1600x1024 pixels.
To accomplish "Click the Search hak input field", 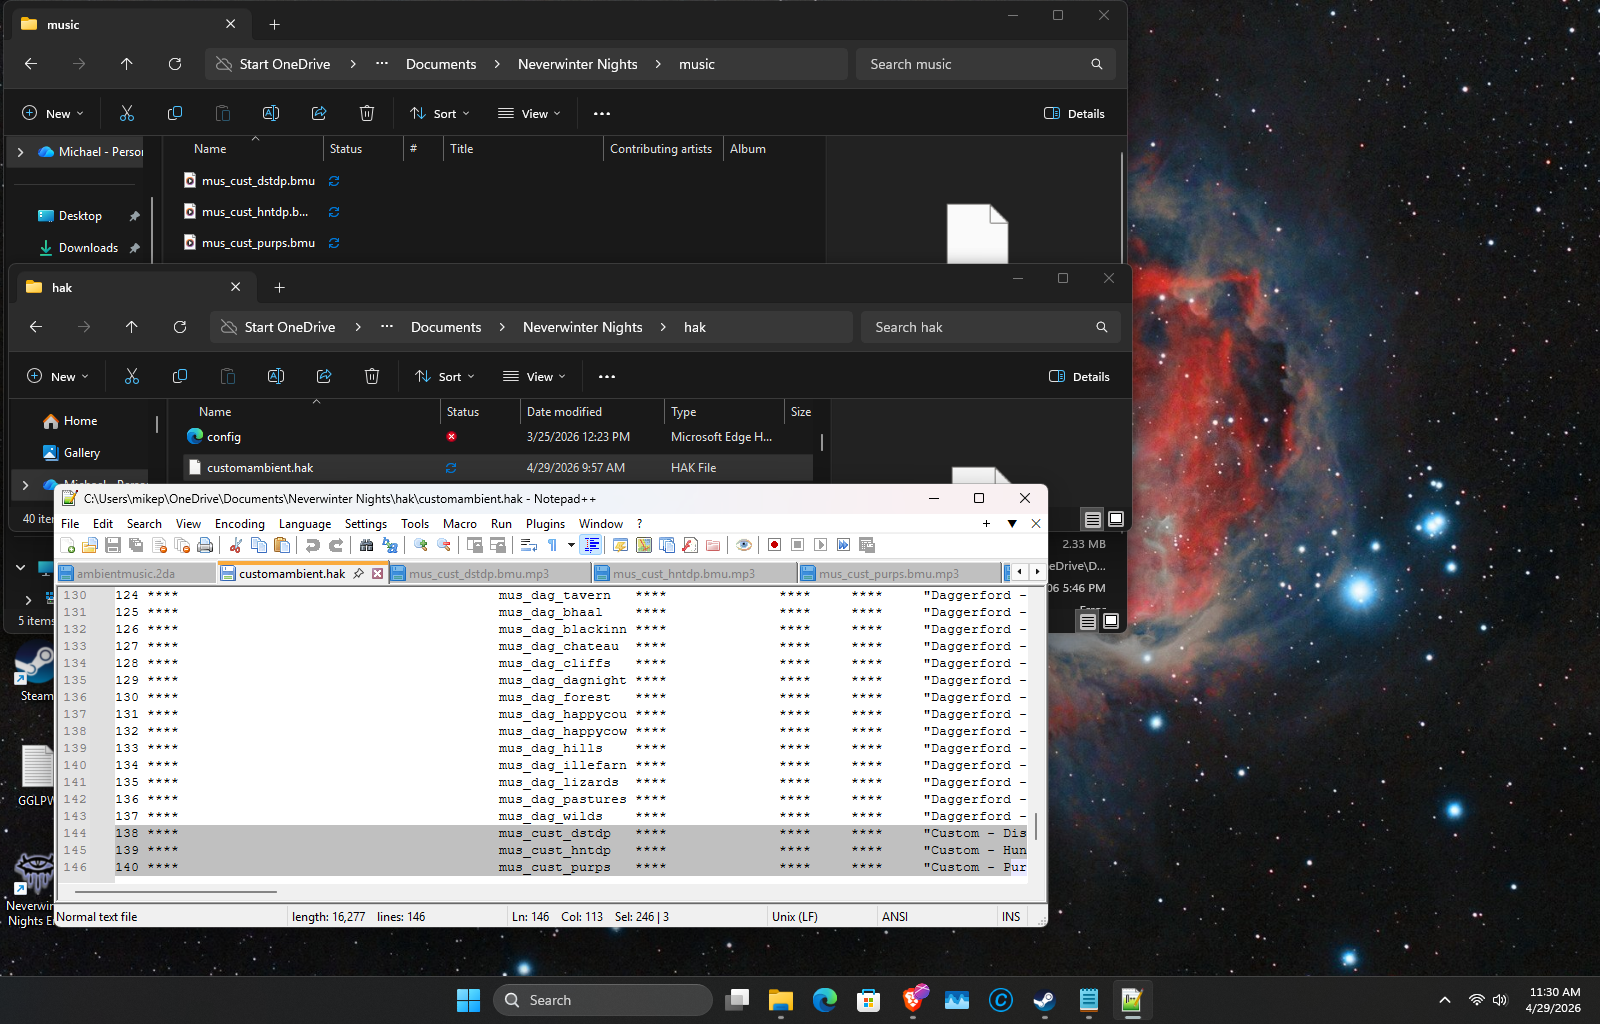I will (990, 327).
